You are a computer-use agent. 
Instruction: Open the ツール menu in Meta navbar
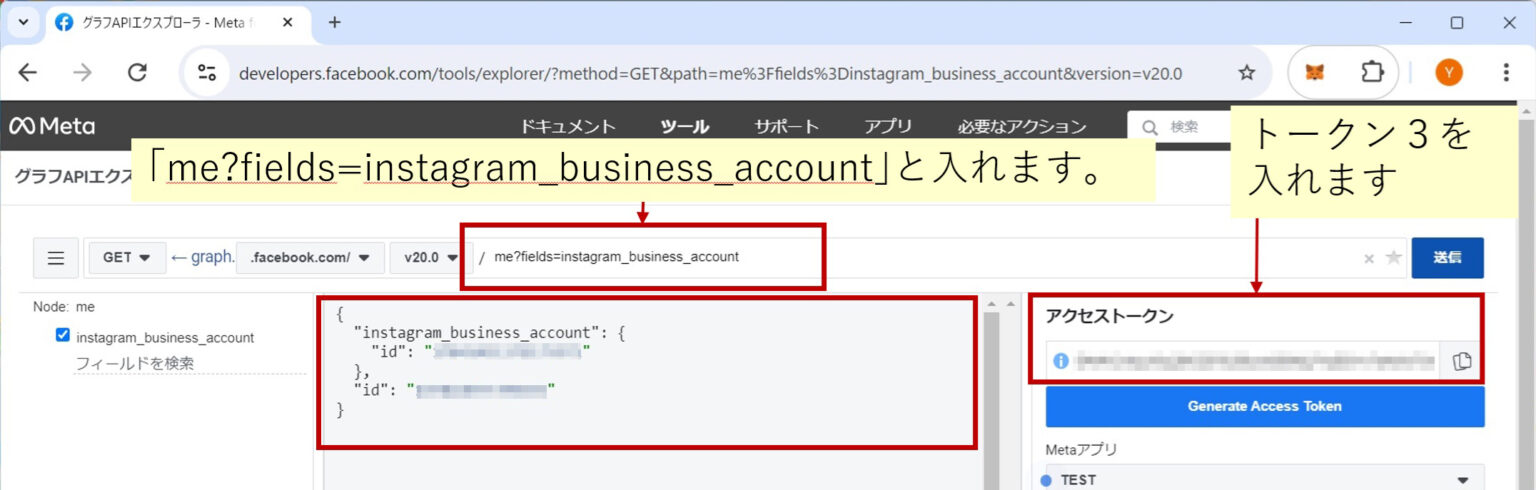(684, 127)
